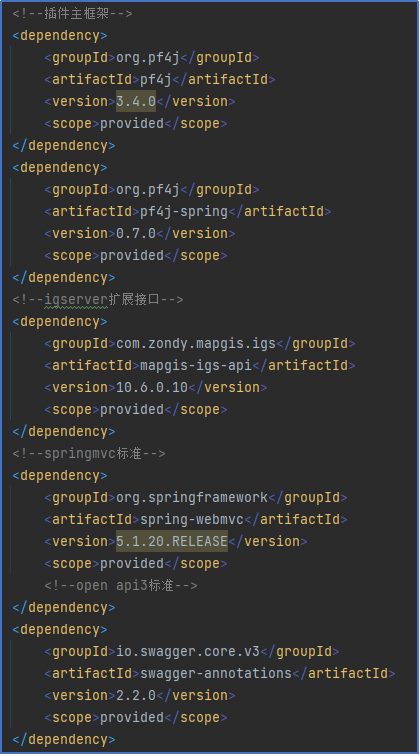420x756 pixels.
Task: Click the open api3标准 comment
Action: pyautogui.click(x=121, y=586)
